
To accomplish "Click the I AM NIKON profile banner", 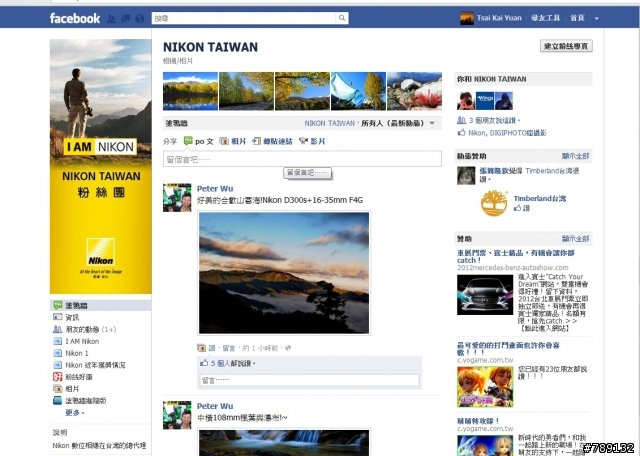I will point(100,167).
